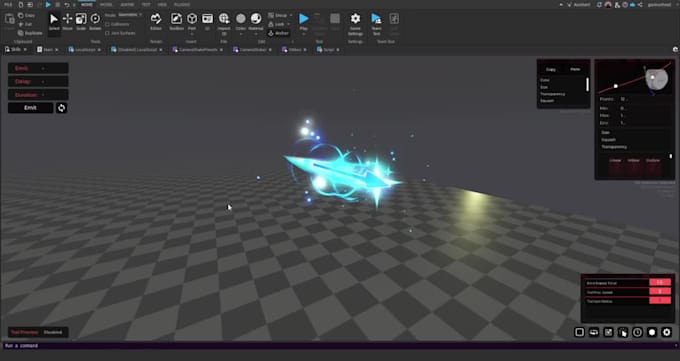Open Import 3D
680x361 pixels.
click(224, 23)
